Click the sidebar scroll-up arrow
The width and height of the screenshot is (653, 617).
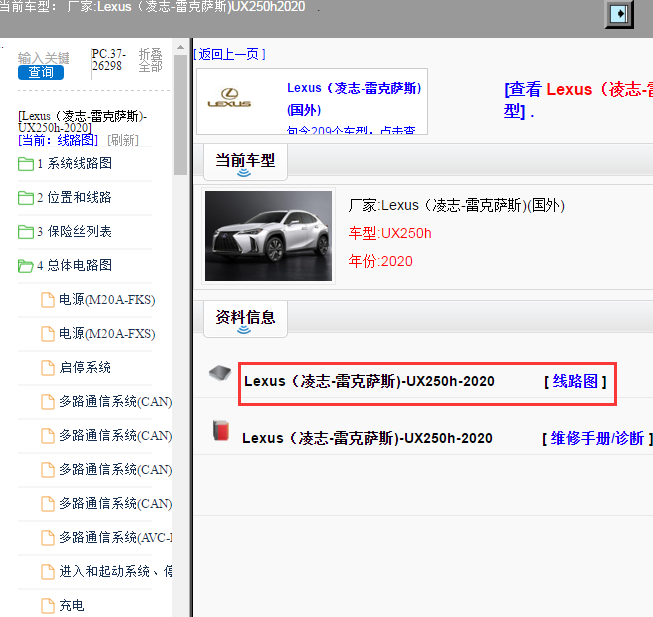[180, 47]
